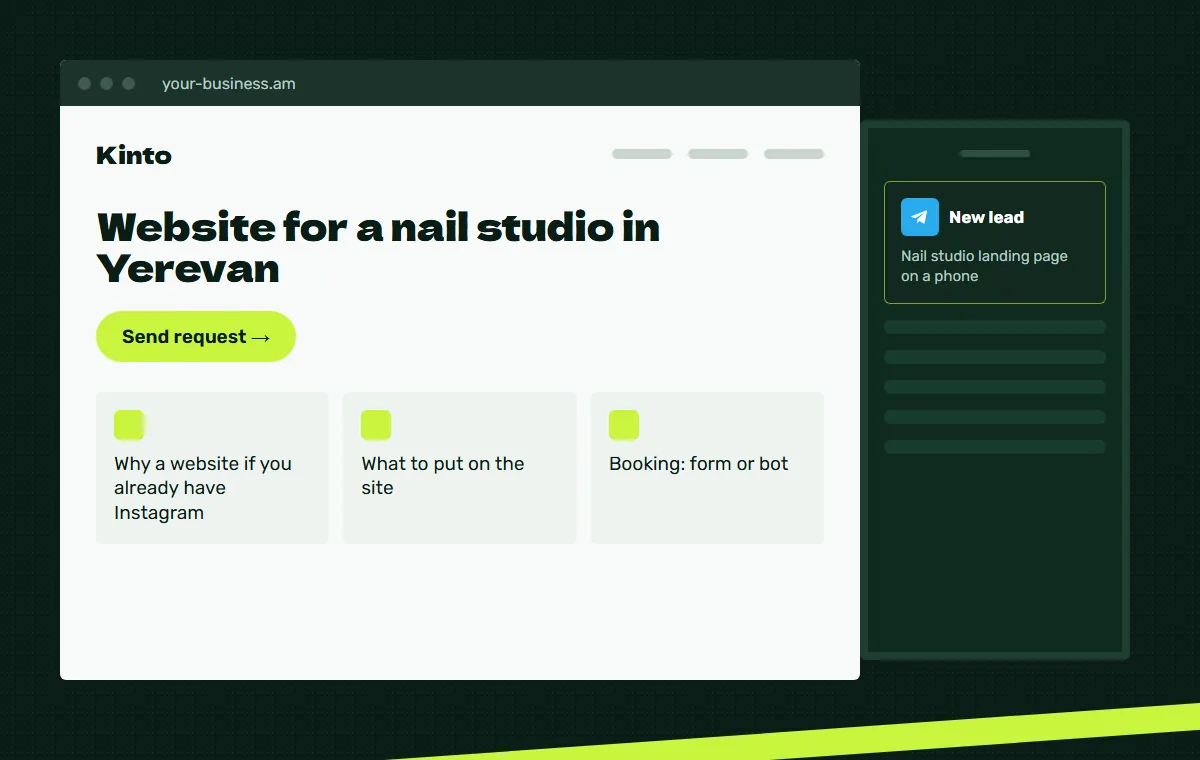Viewport: 1200px width, 760px height.
Task: Select the 'What to put on the site' card
Action: click(x=460, y=468)
